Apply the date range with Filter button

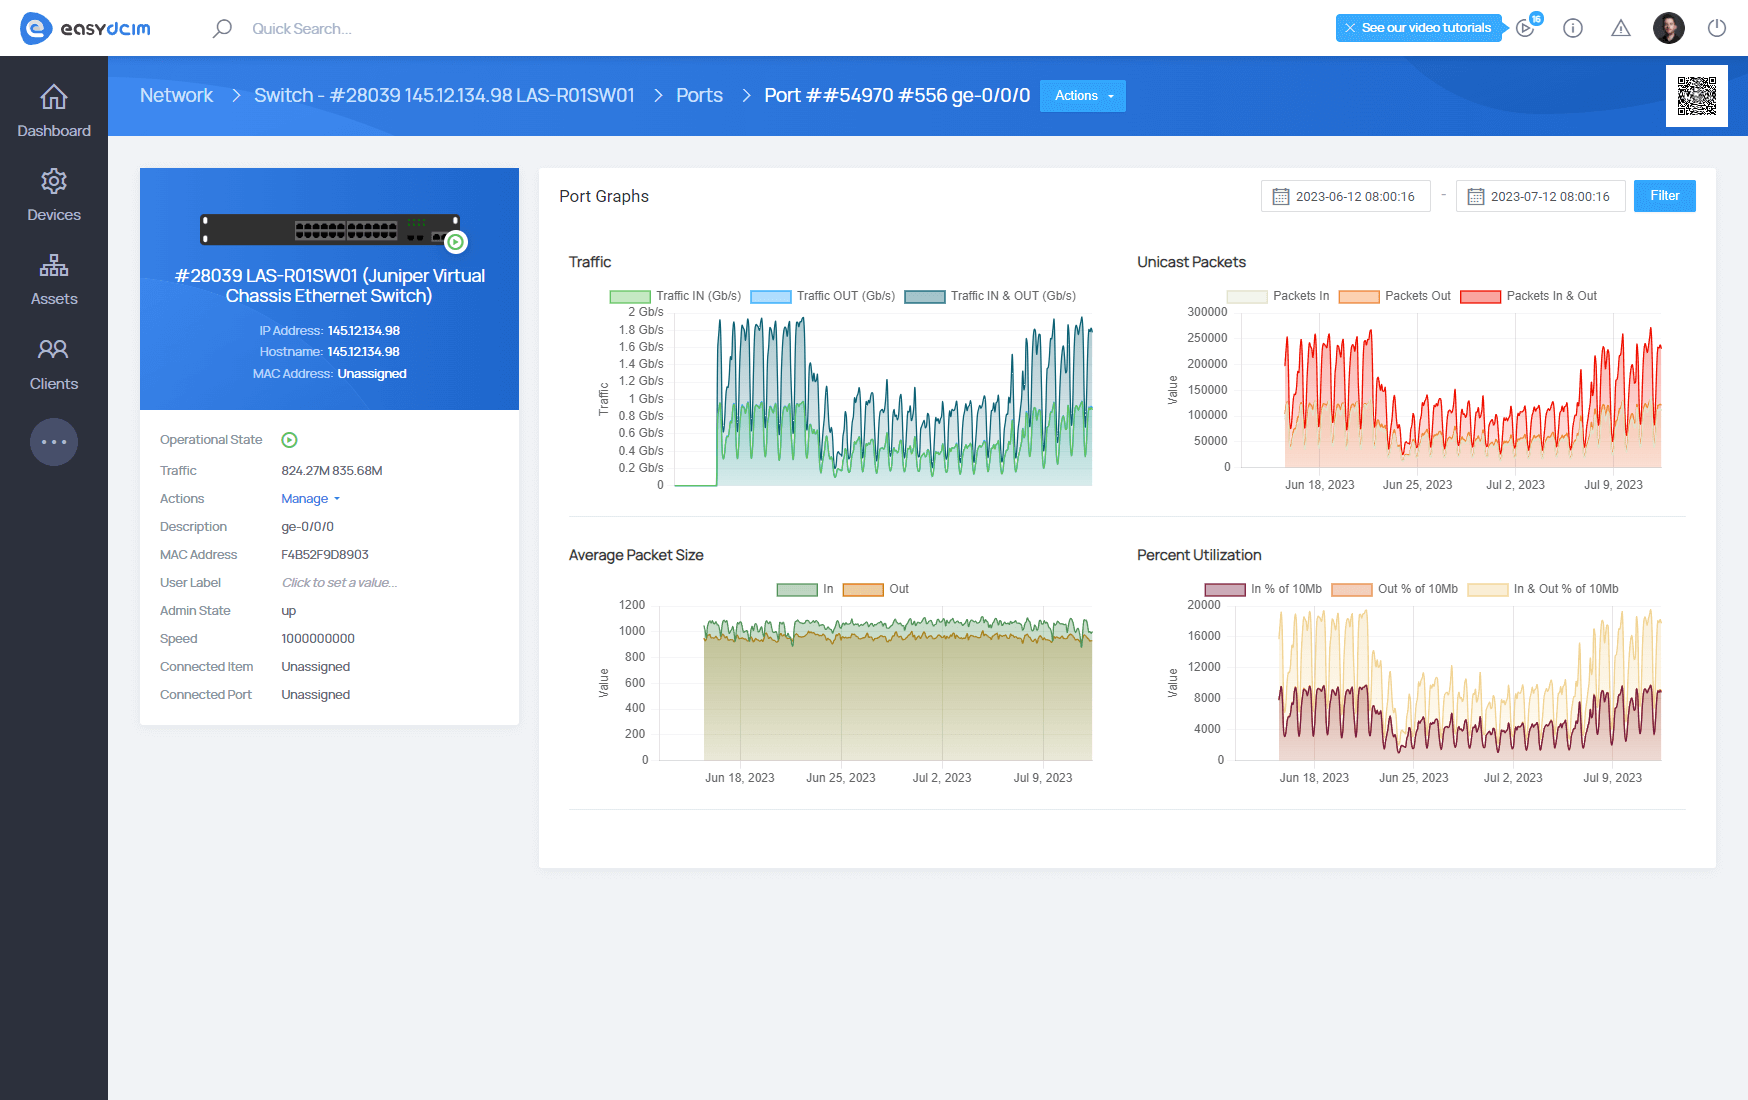[1665, 196]
